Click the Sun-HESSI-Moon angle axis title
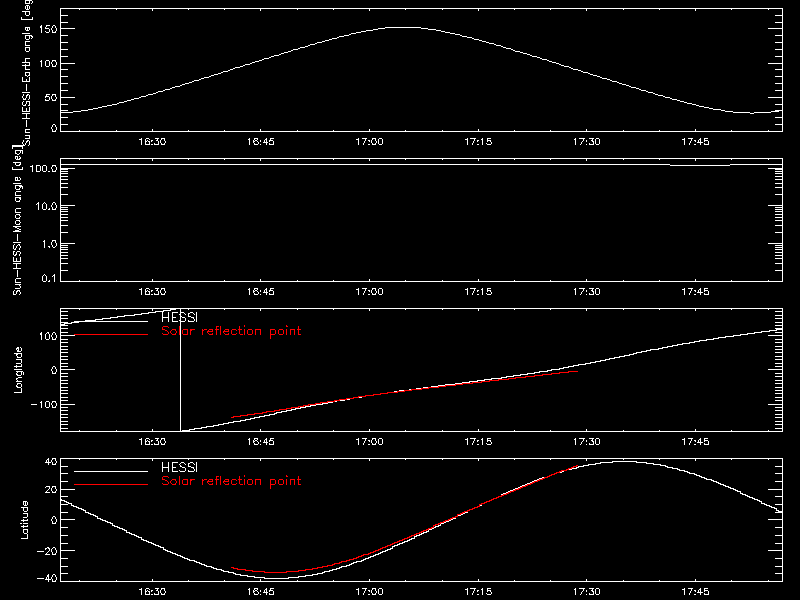Image resolution: width=800 pixels, height=600 pixels. pos(17,220)
